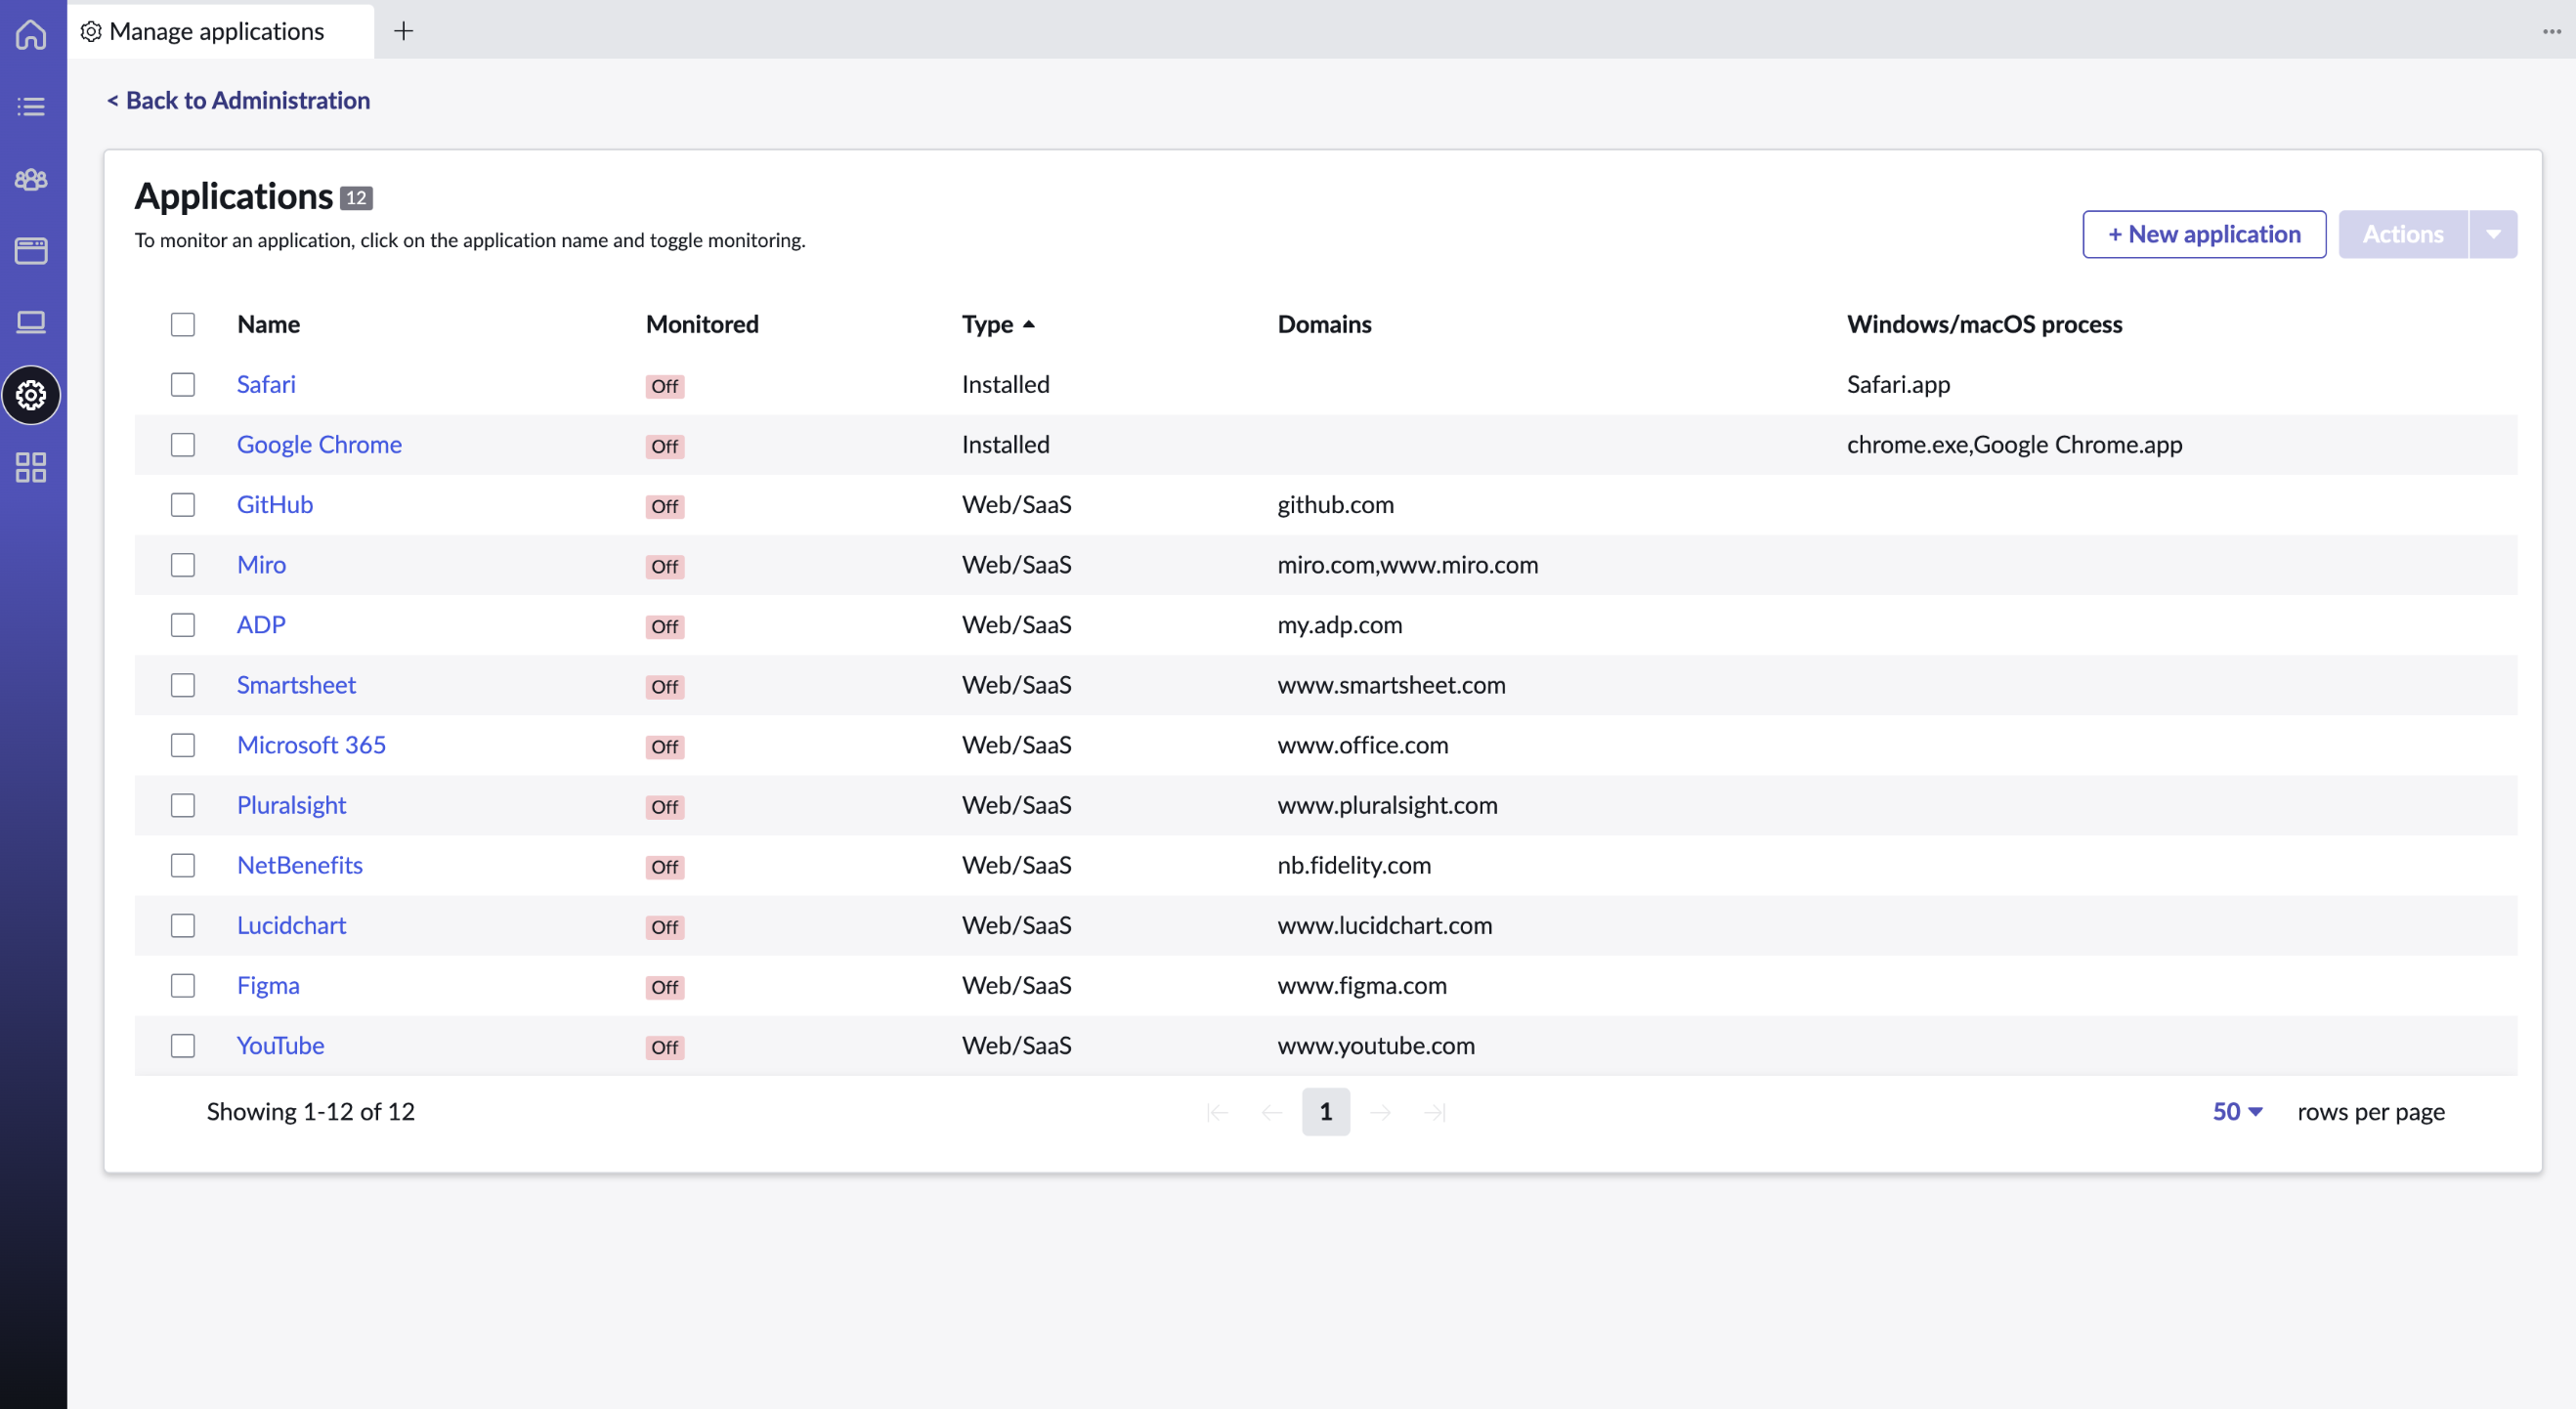
Task: Open the devices laptop sidebar icon
Action: 31,322
